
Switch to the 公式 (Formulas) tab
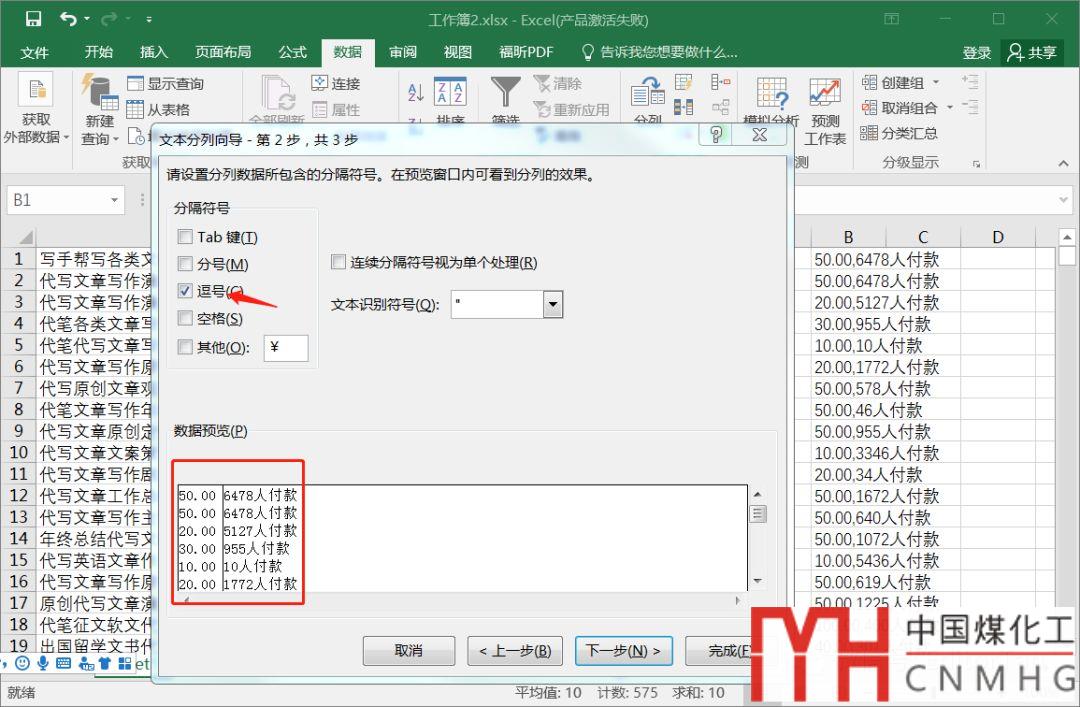292,52
